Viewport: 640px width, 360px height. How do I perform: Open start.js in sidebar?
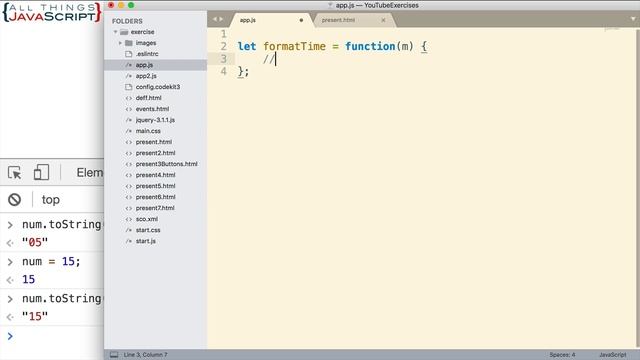point(145,241)
